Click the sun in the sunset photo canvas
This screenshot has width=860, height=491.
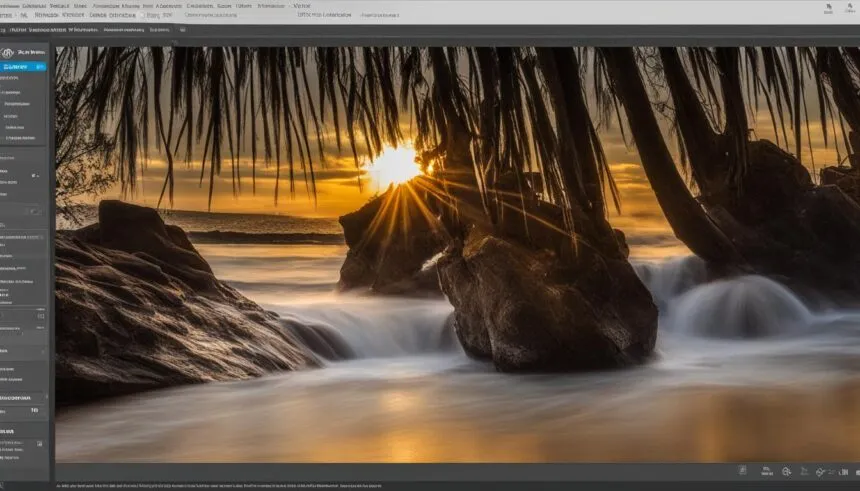pos(394,165)
